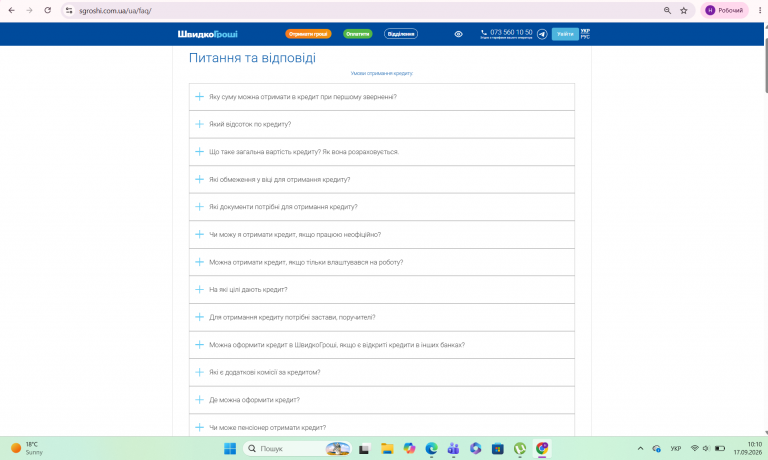
Task: Open the zoom magnifier in address bar
Action: pyautogui.click(x=667, y=10)
